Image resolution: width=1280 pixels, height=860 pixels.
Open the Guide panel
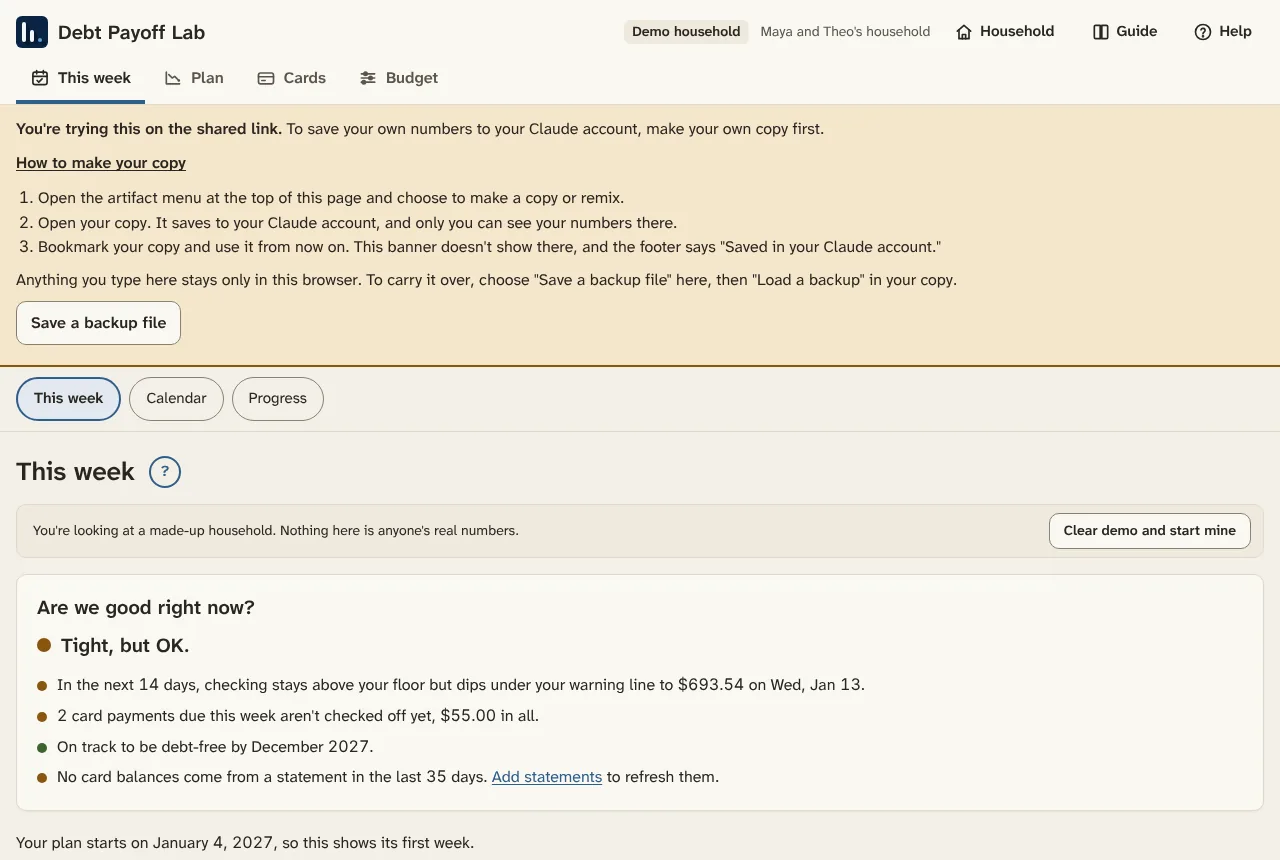pyautogui.click(x=1125, y=32)
